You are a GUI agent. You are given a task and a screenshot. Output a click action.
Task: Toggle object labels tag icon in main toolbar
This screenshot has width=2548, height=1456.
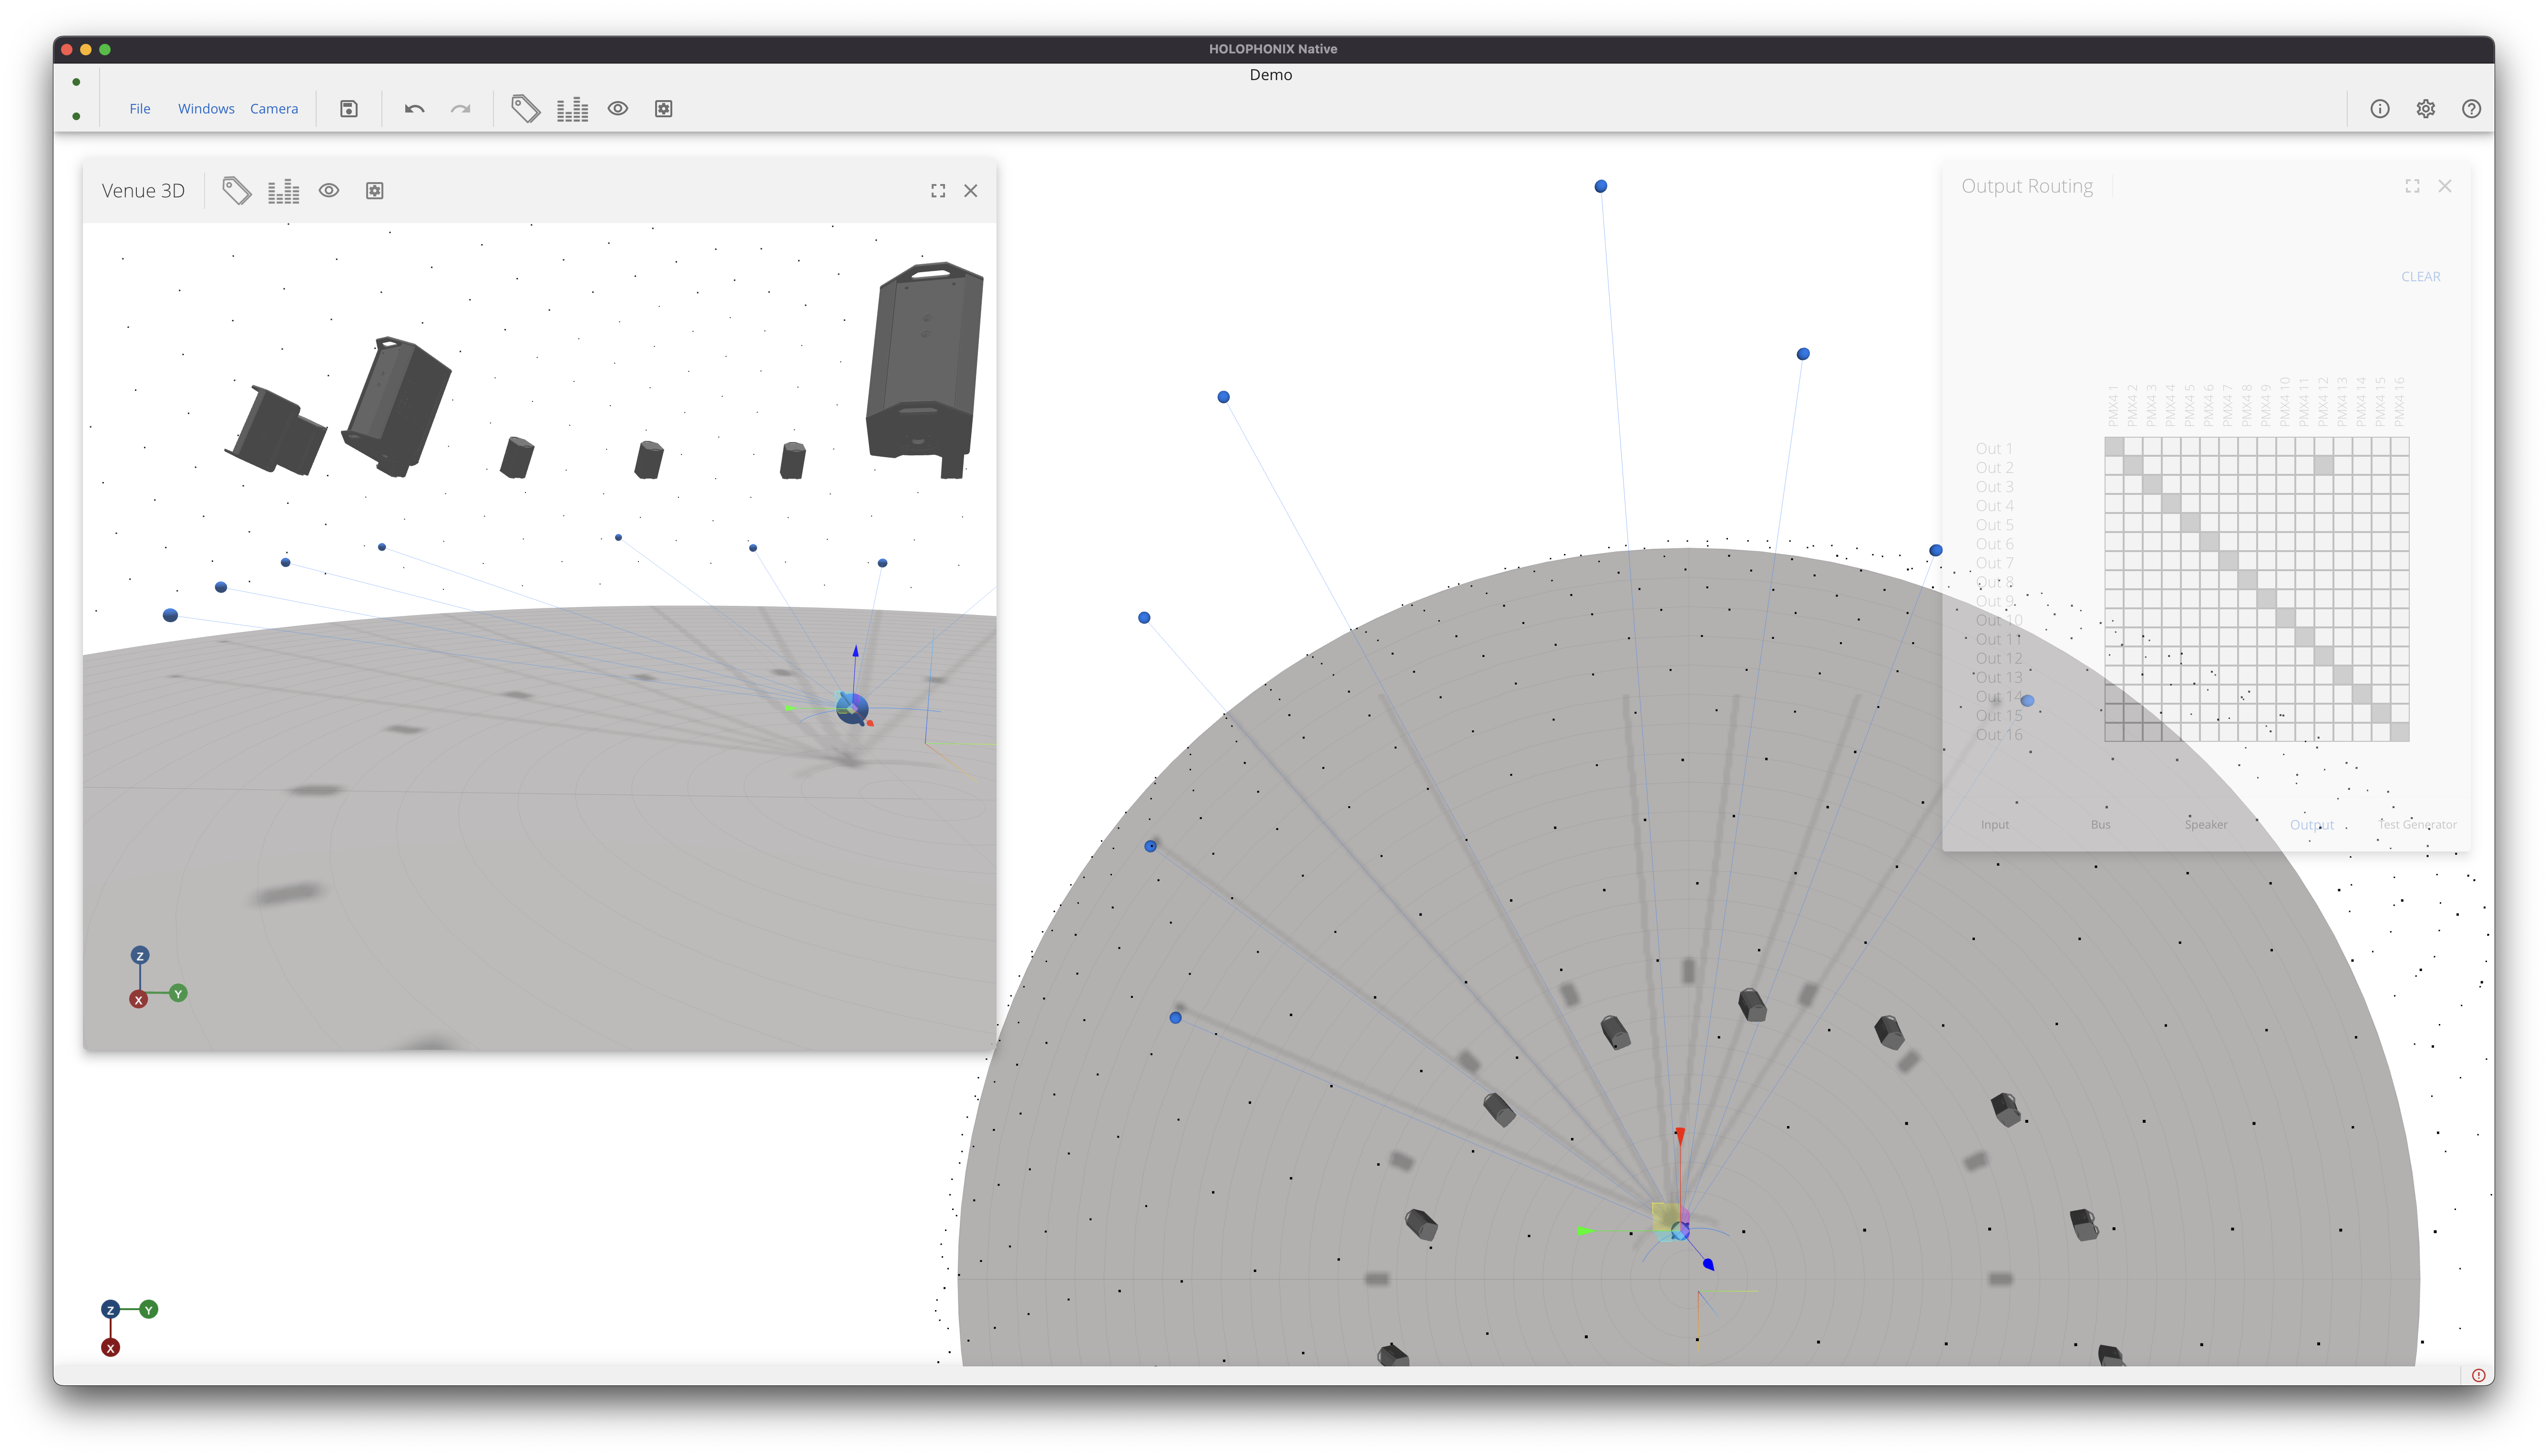(526, 108)
